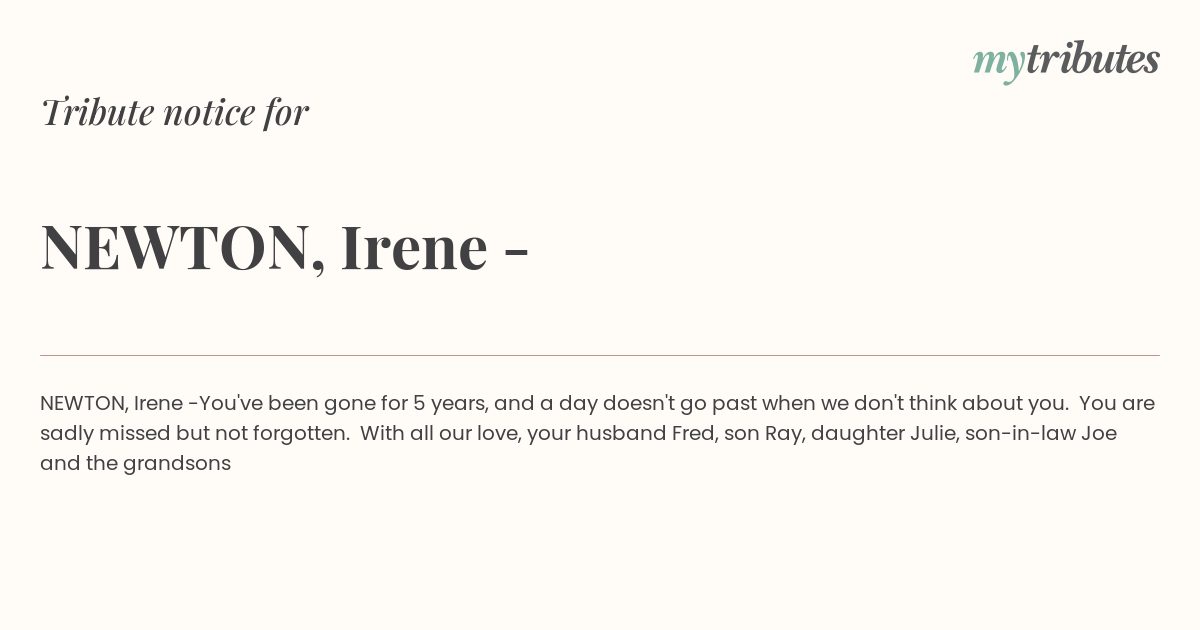
Task: Click the gray "tributes" part of logo
Action: [1092, 59]
